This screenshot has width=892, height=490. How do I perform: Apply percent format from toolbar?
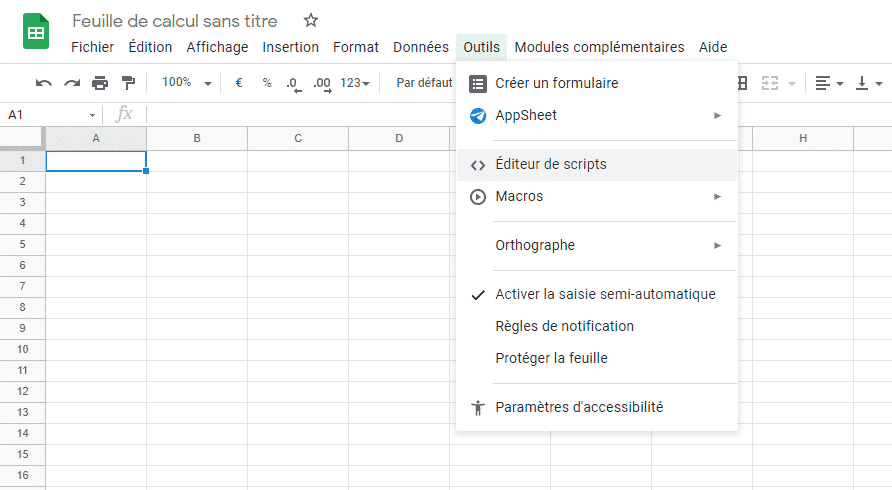pos(267,83)
